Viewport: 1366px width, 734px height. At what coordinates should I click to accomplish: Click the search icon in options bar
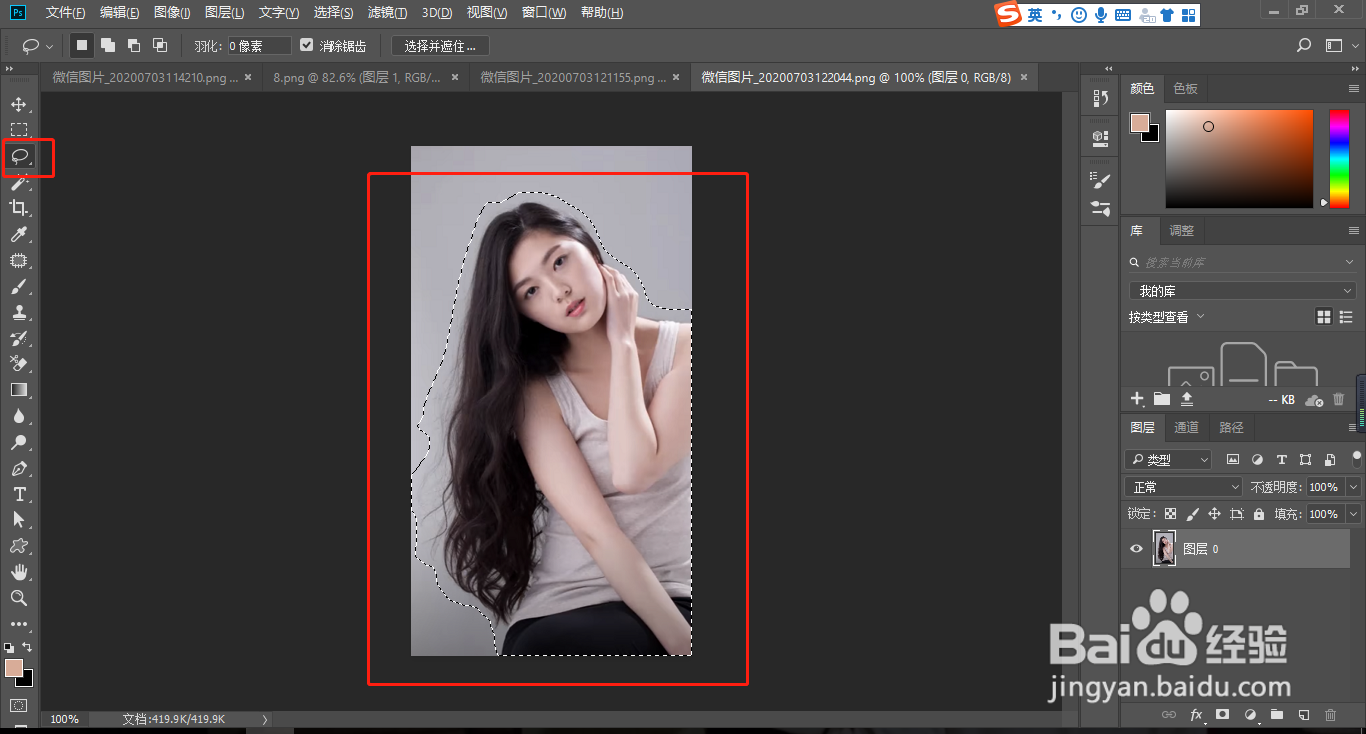click(x=1303, y=45)
